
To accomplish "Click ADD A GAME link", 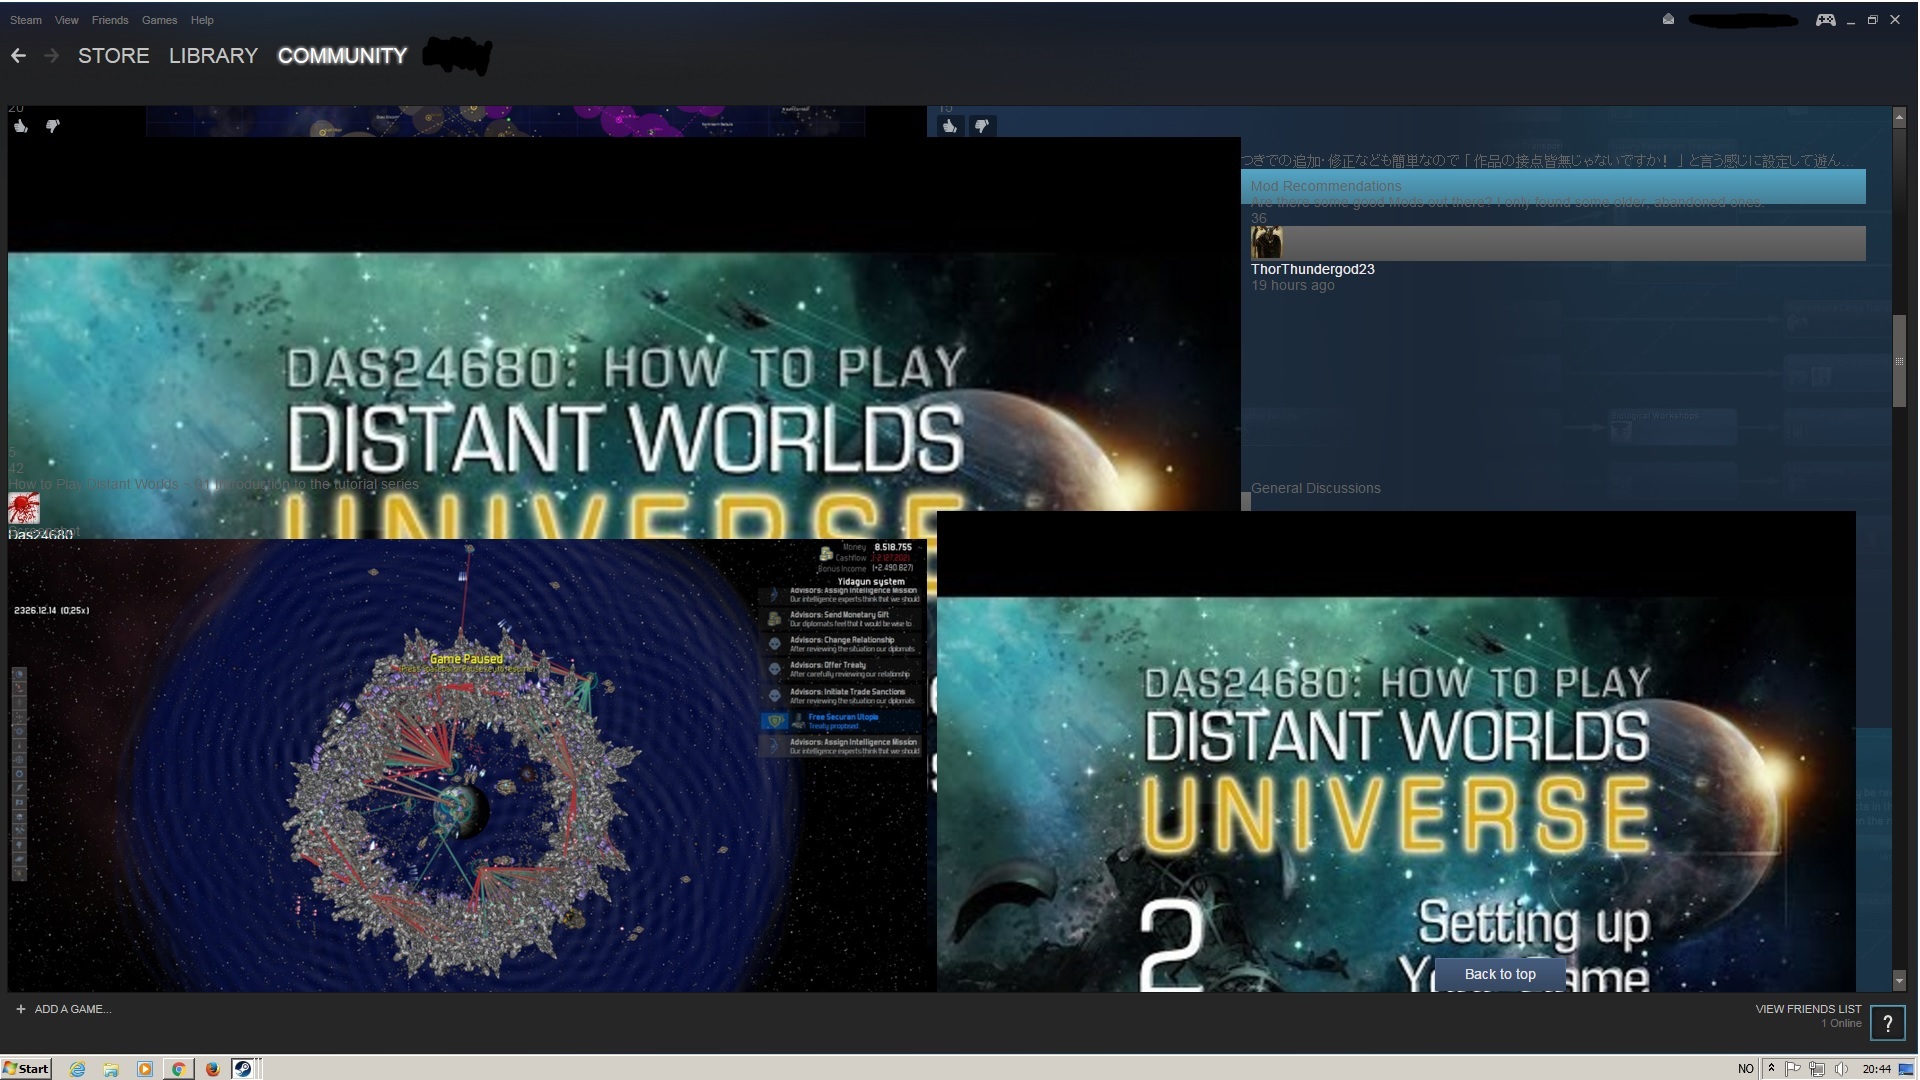I will [x=73, y=1009].
